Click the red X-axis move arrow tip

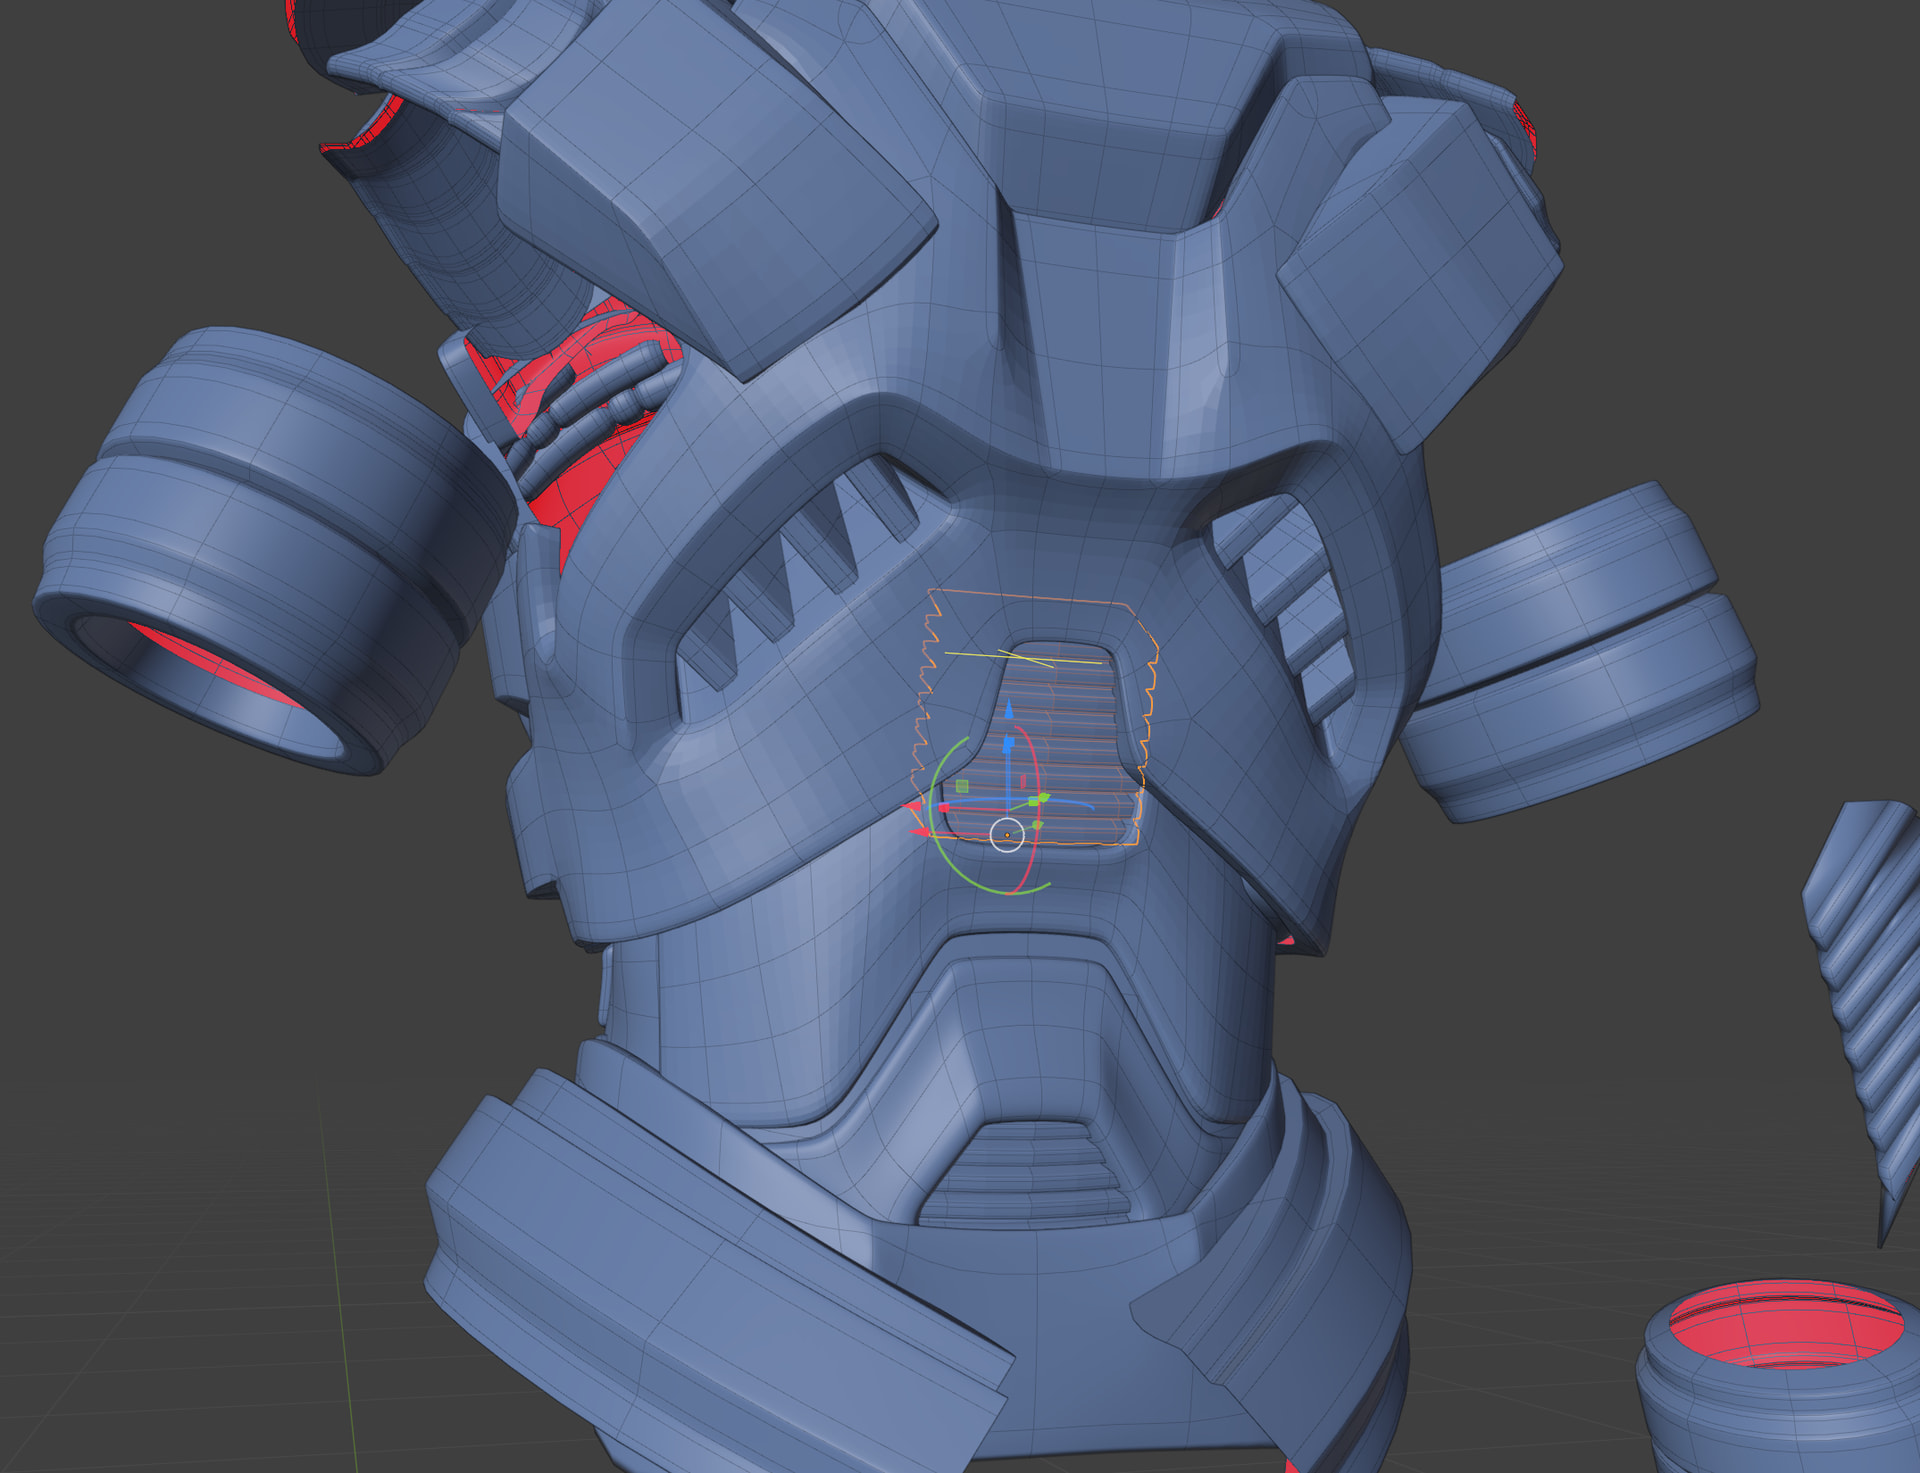911,806
